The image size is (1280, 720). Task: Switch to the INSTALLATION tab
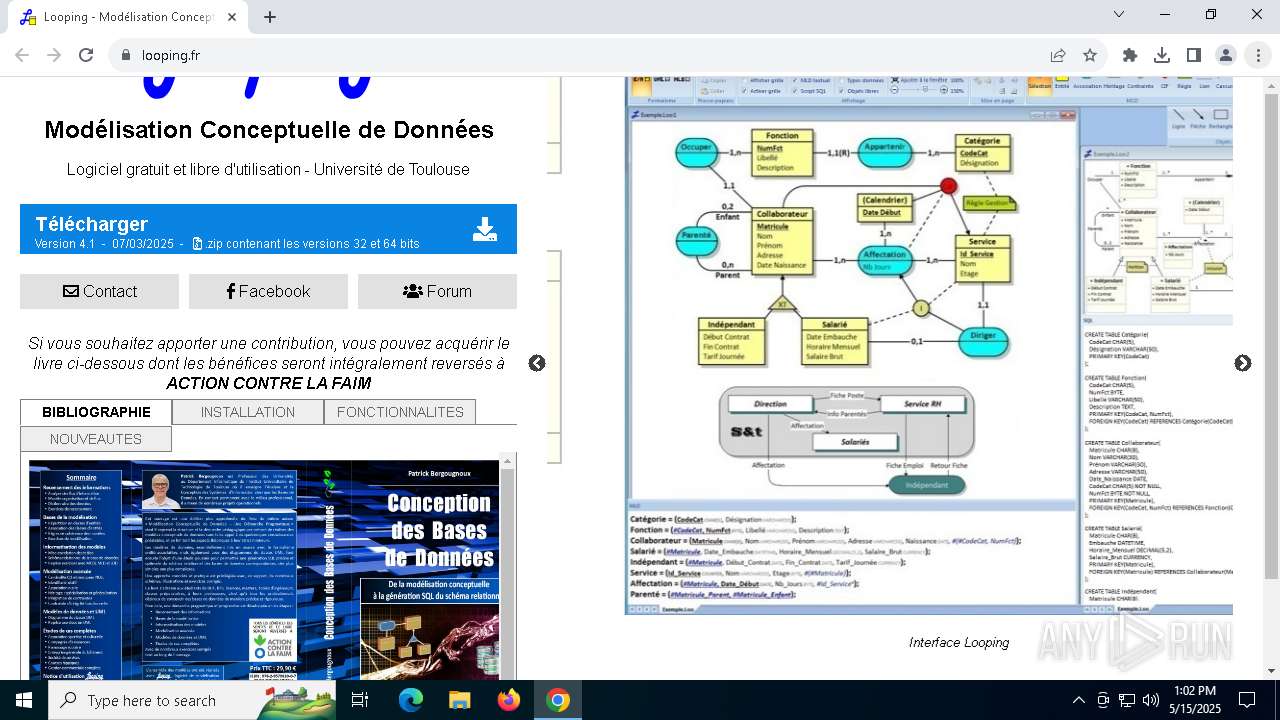point(248,412)
